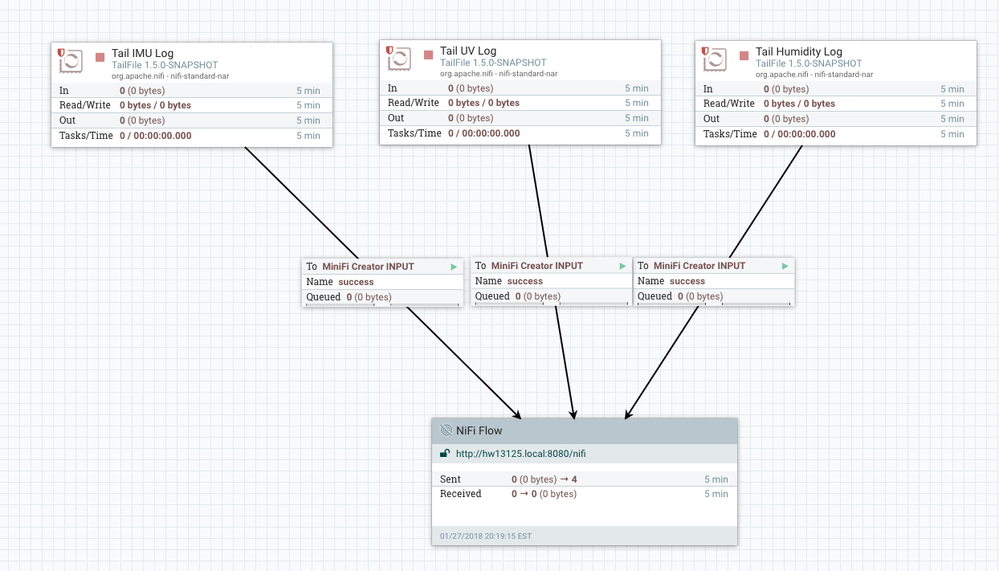Click TailFile 1.5.0-SNAPSHOT text under Tail UV Log

pyautogui.click(x=492, y=62)
